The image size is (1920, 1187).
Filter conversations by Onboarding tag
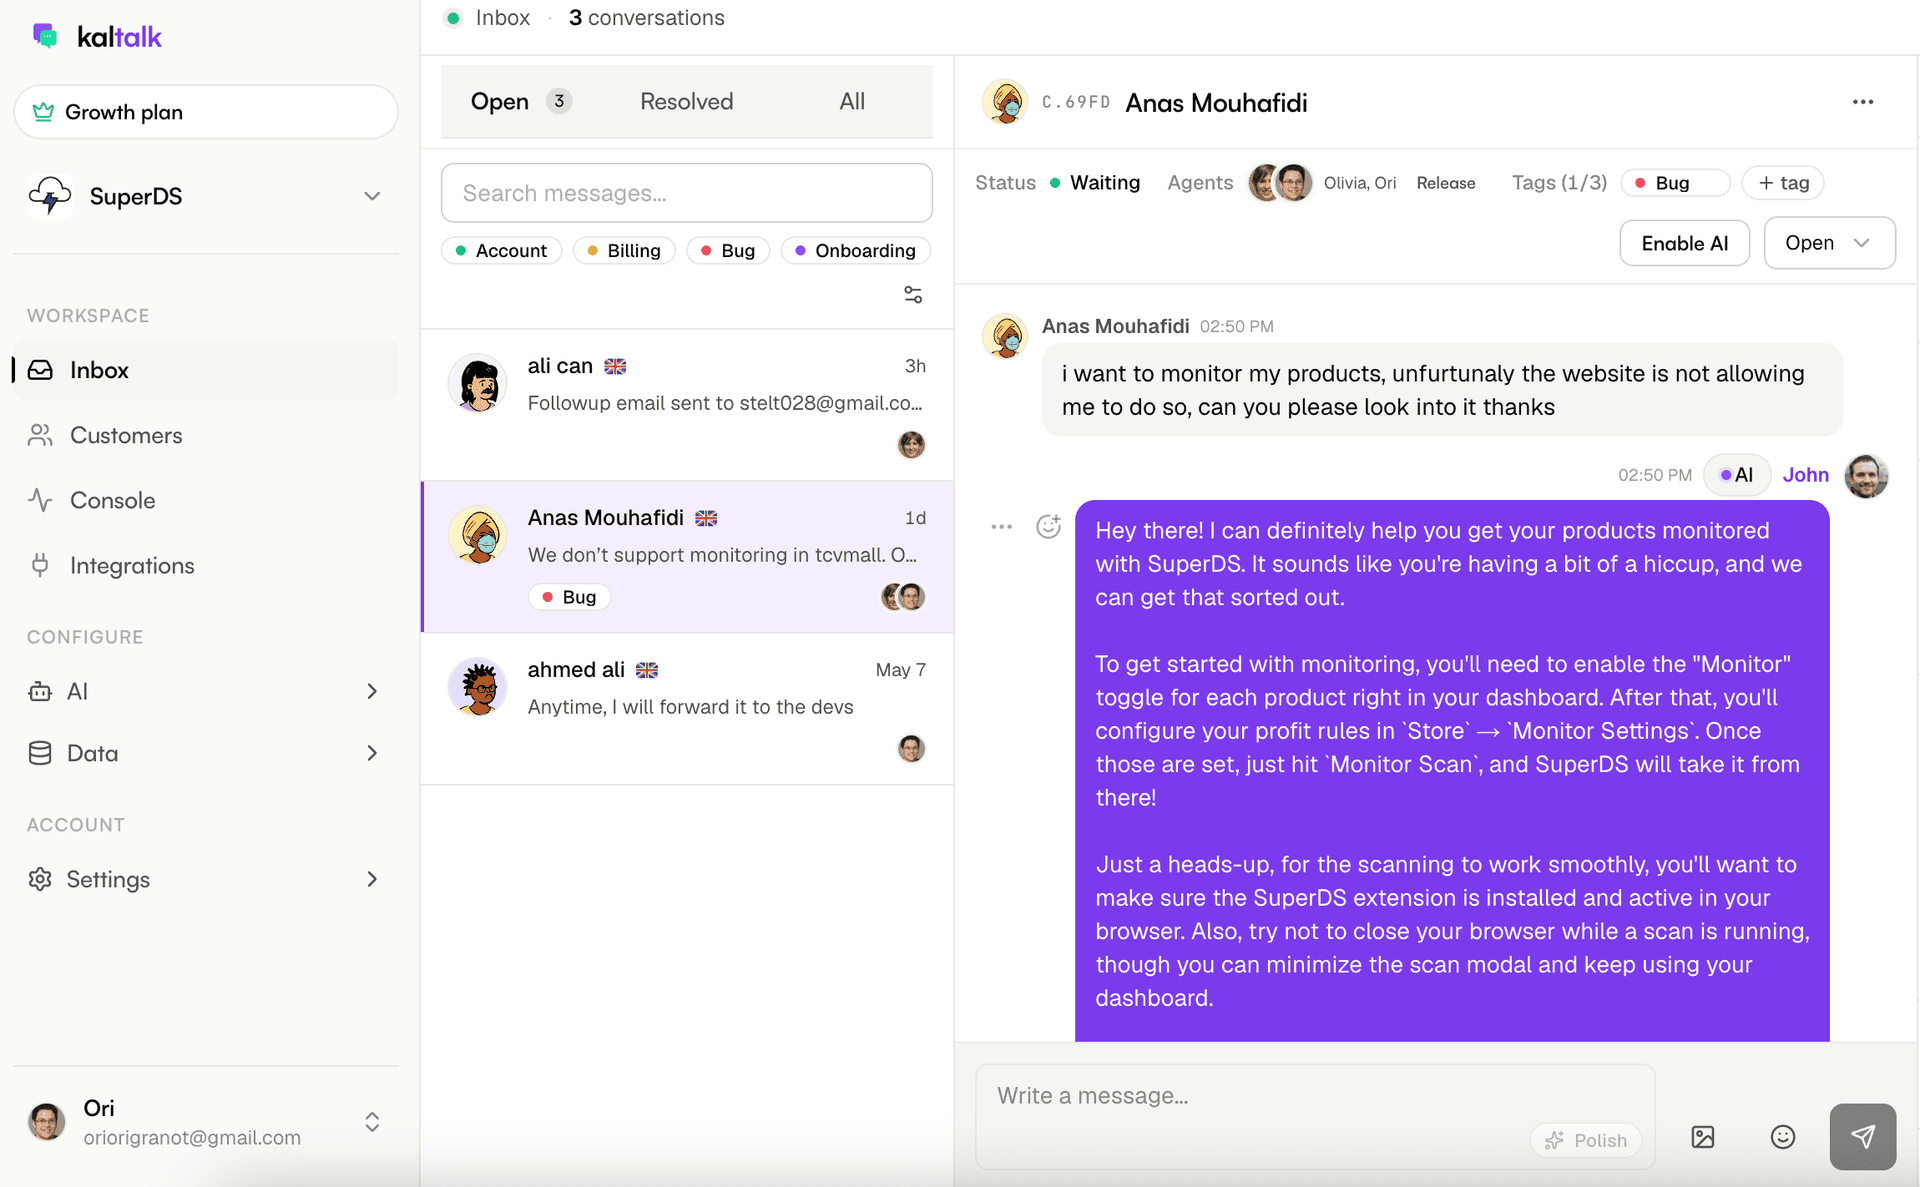(856, 250)
